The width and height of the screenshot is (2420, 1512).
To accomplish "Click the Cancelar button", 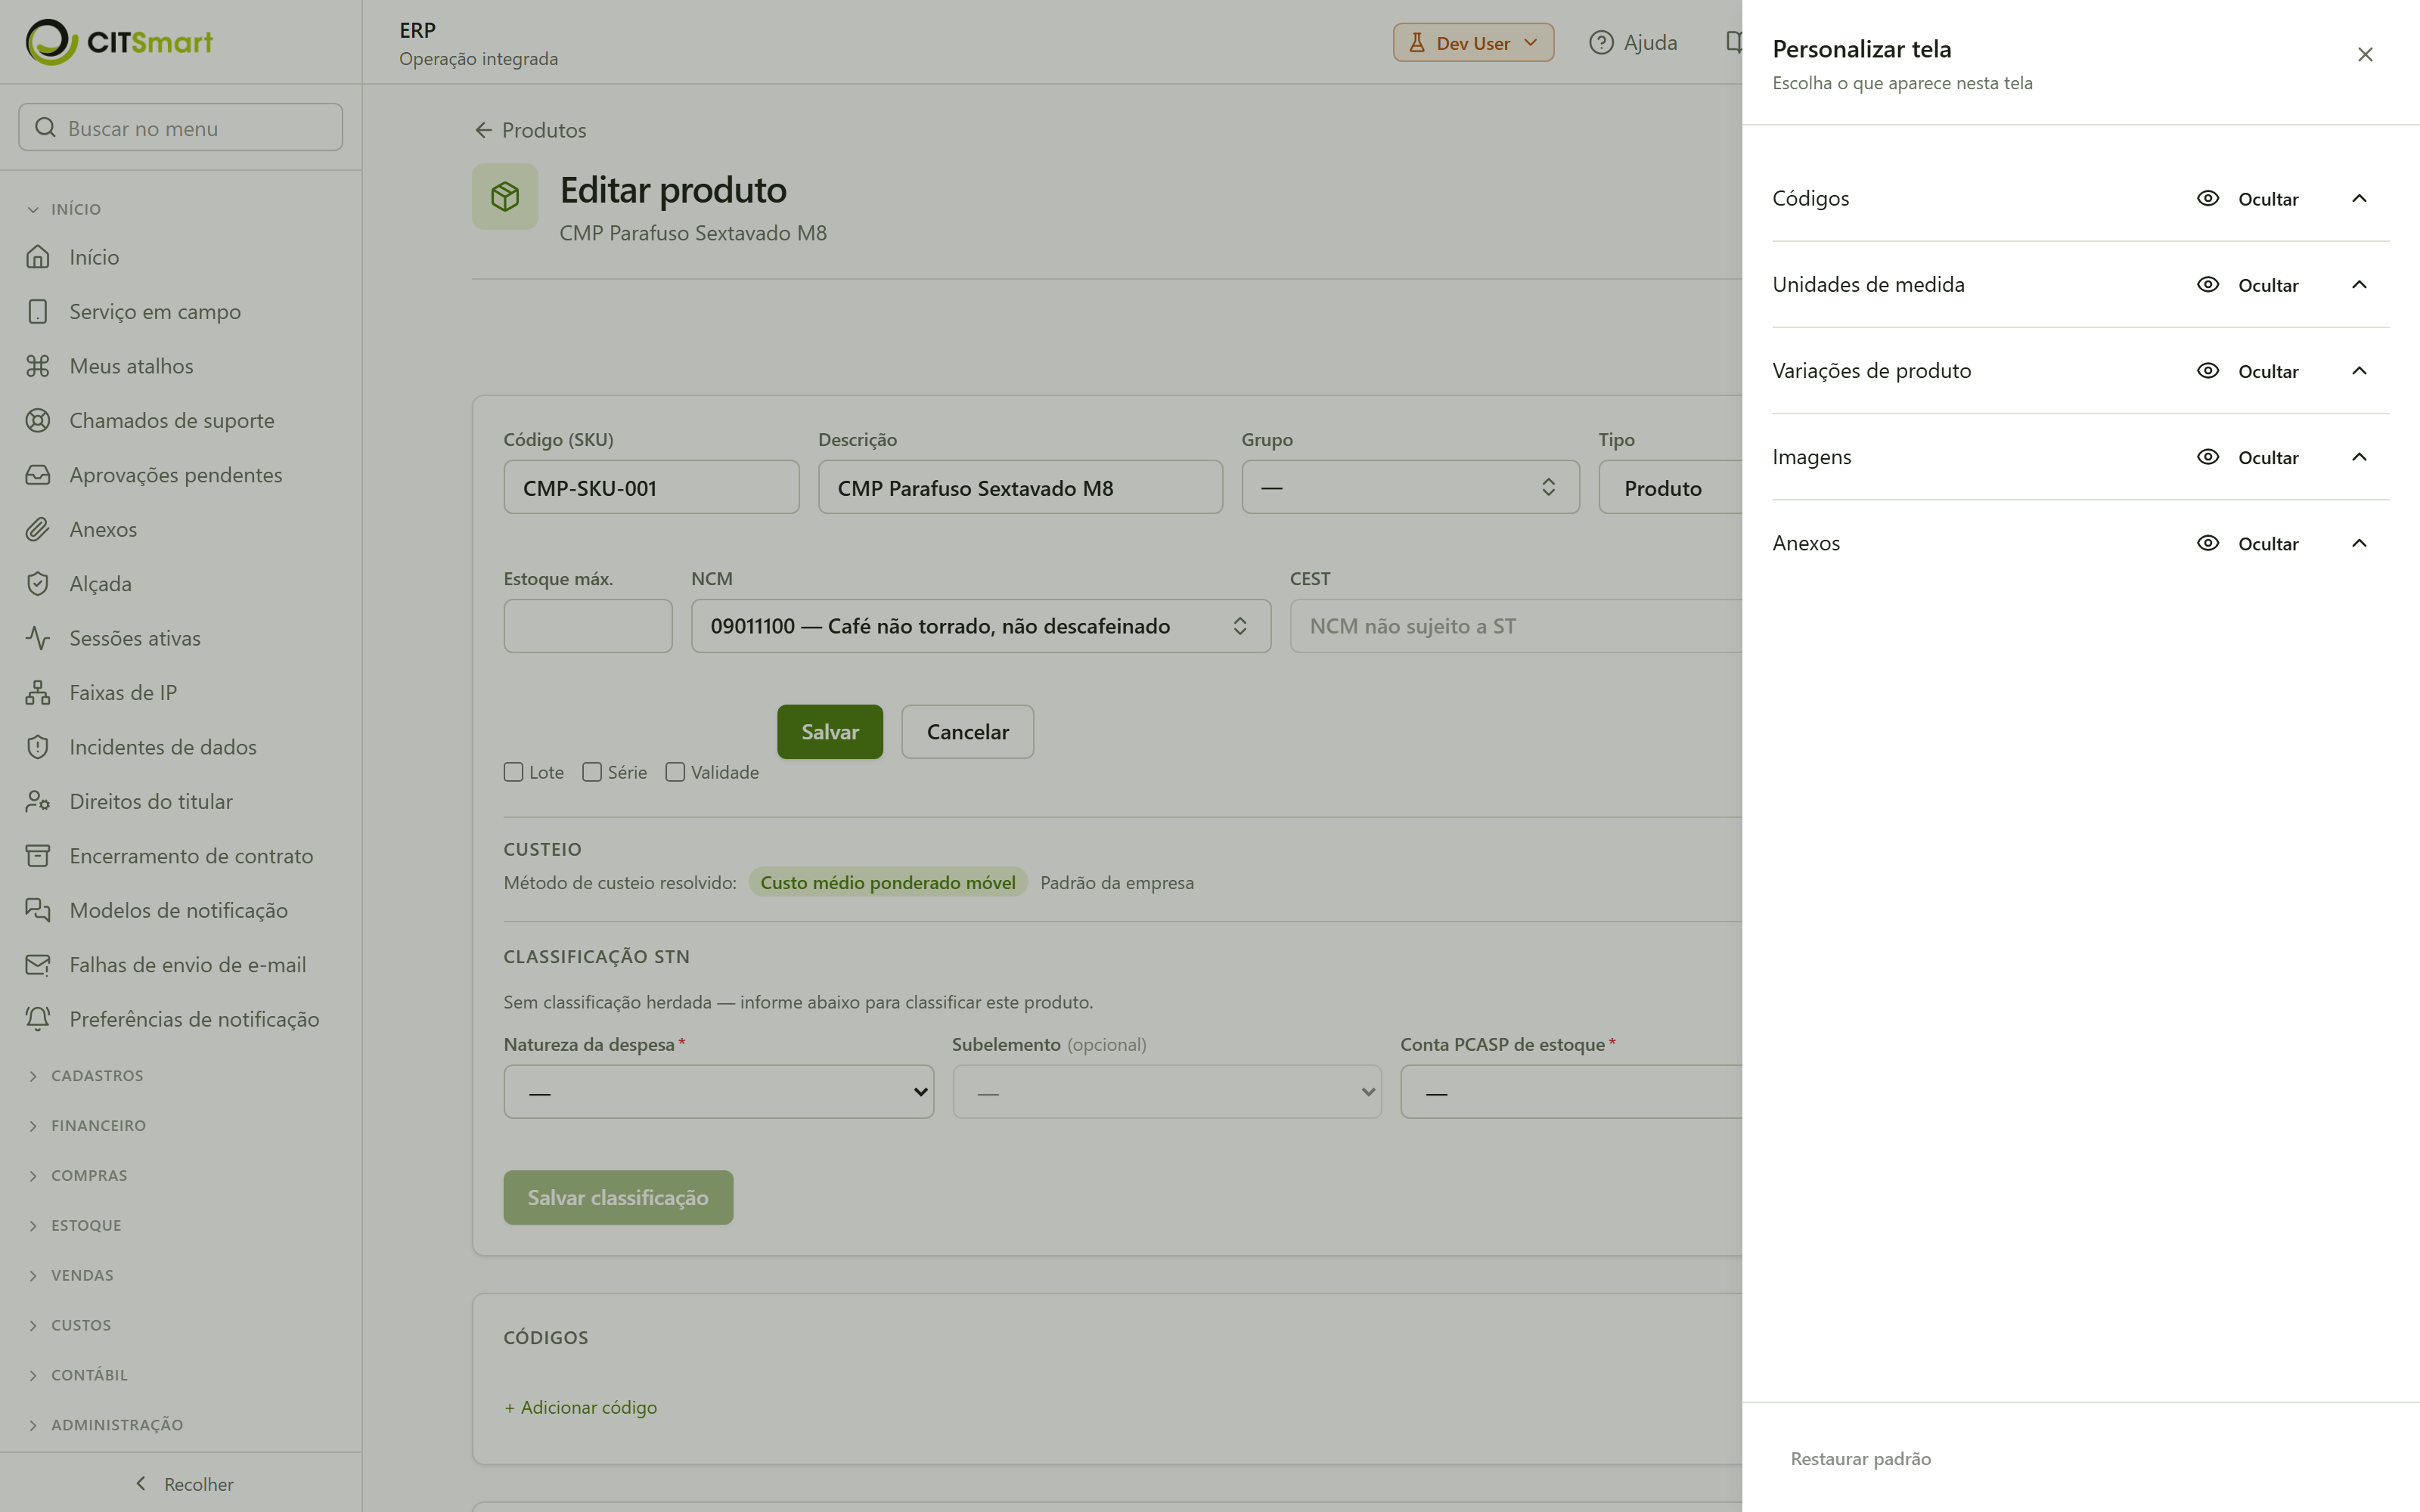I will 967,732.
